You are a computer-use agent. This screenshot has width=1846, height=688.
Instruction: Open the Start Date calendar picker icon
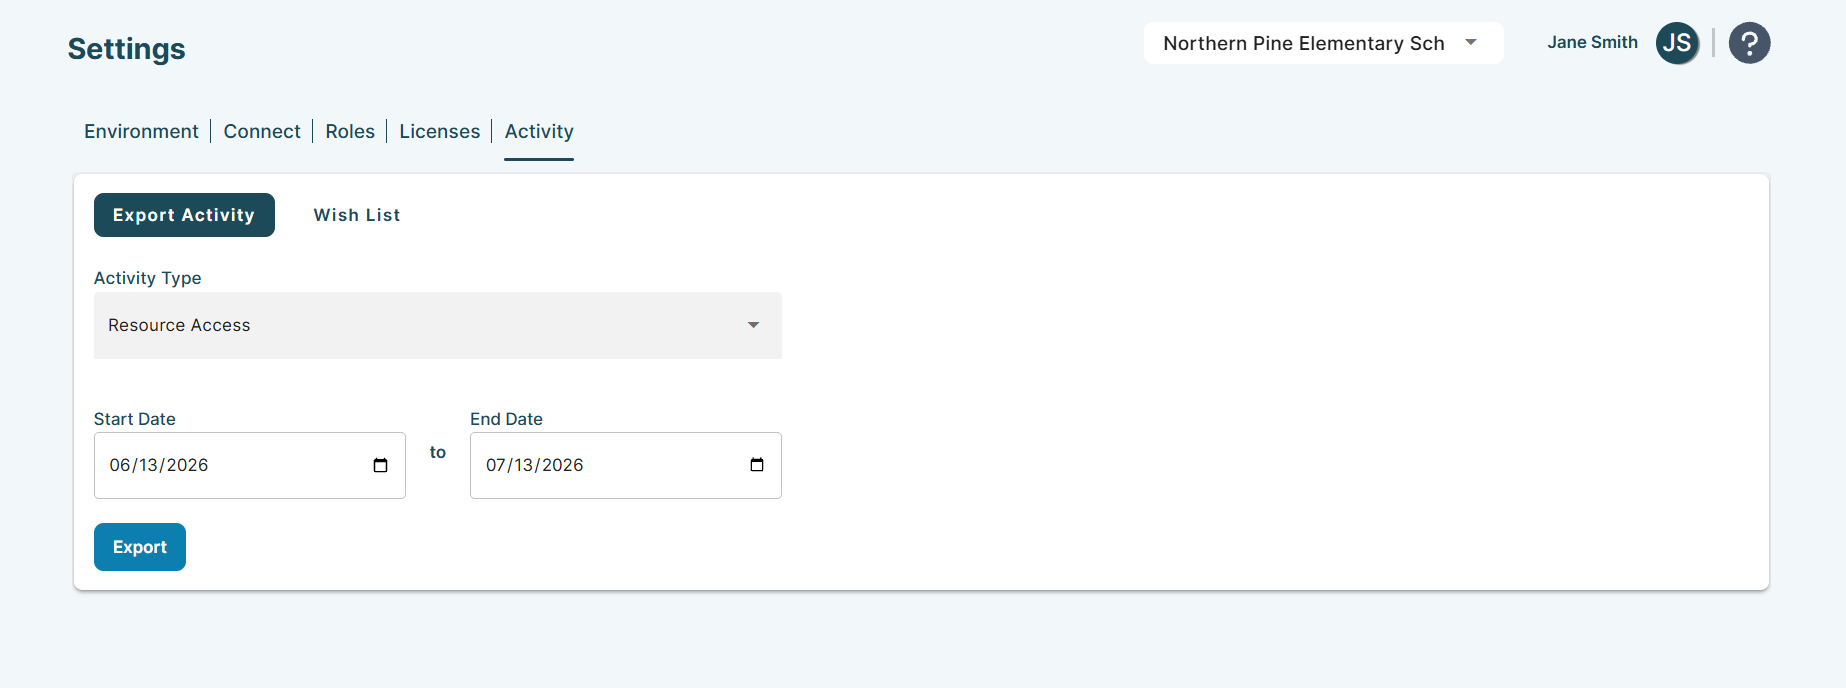click(x=380, y=465)
